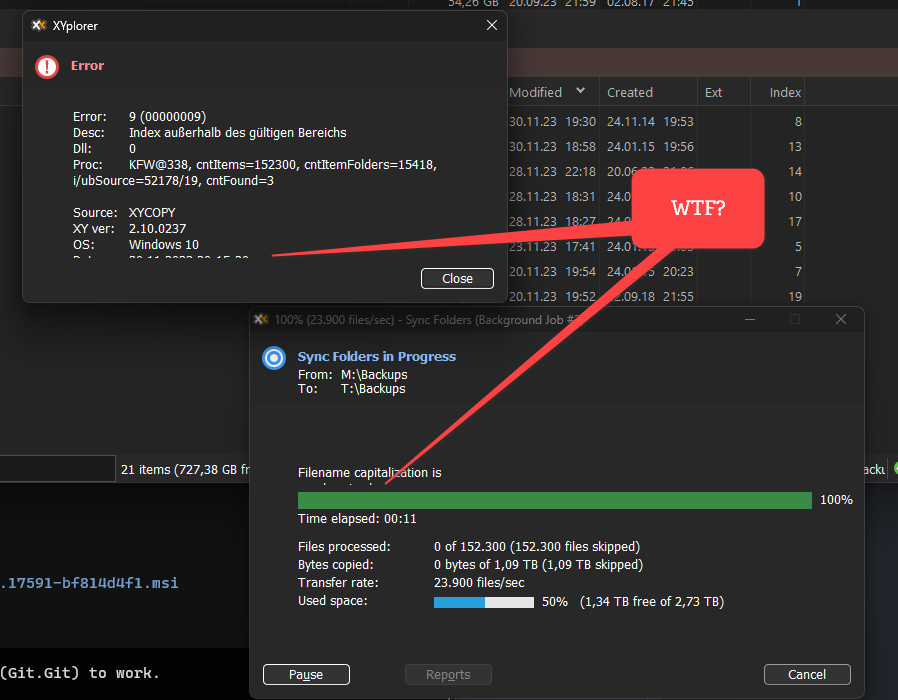Close the XYplorer Error dialog with the X

491,25
